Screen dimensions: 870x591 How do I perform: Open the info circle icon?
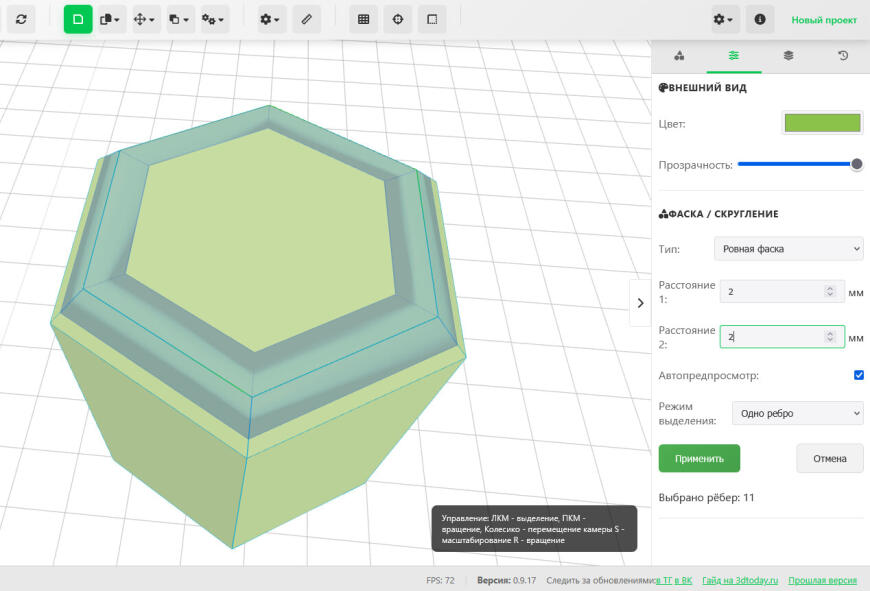point(760,19)
